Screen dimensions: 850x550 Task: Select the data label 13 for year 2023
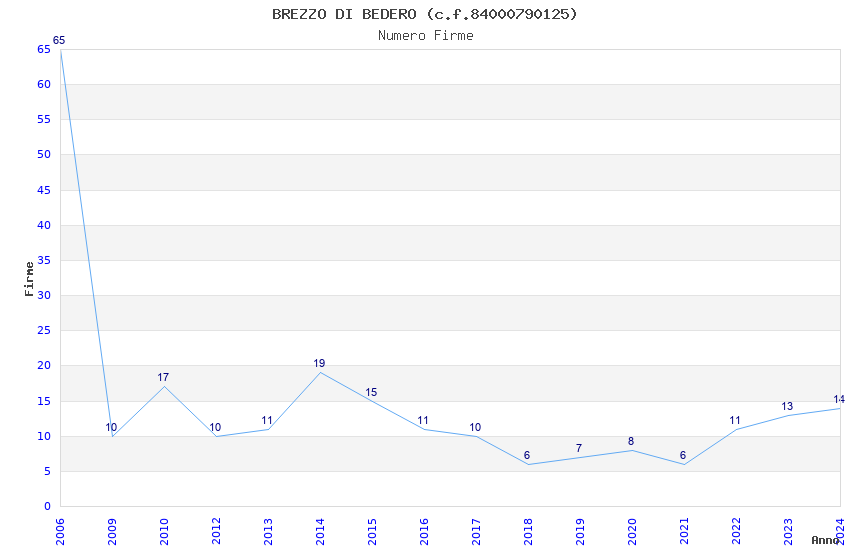[787, 406]
